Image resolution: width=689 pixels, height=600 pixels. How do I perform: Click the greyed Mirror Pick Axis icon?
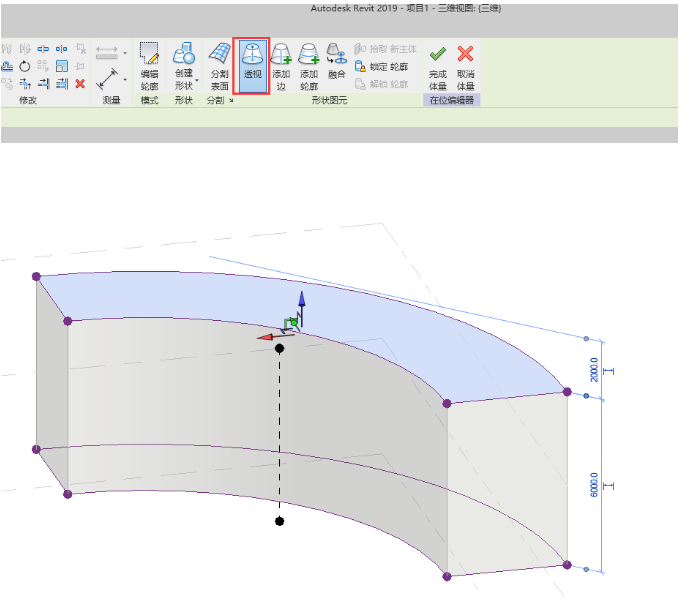click(x=7, y=49)
